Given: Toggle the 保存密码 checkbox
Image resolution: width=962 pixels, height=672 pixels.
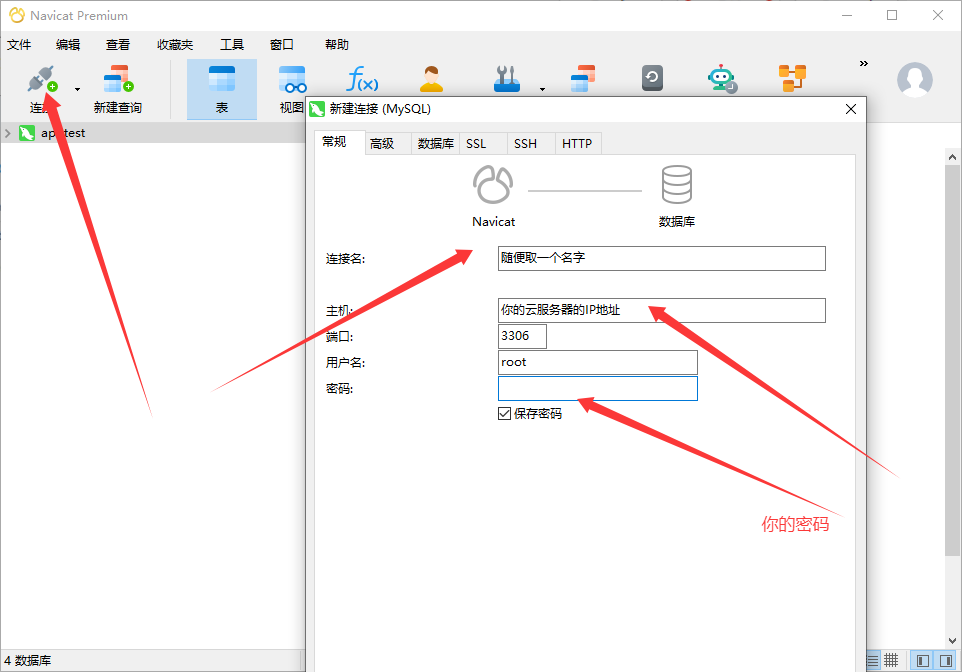Looking at the screenshot, I should point(504,414).
